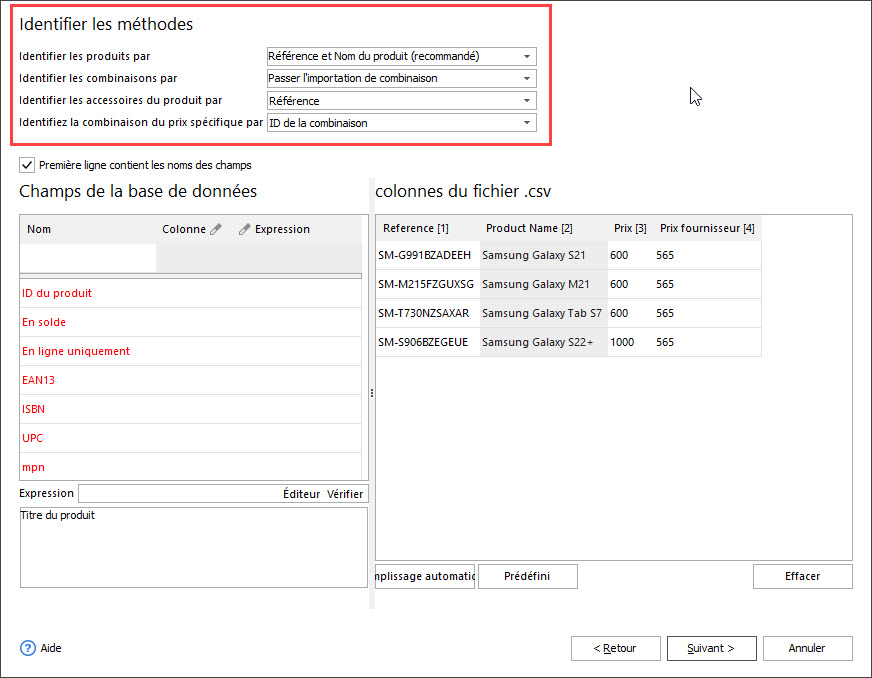Select the mpn field row
Image resolution: width=872 pixels, height=678 pixels.
pos(190,467)
